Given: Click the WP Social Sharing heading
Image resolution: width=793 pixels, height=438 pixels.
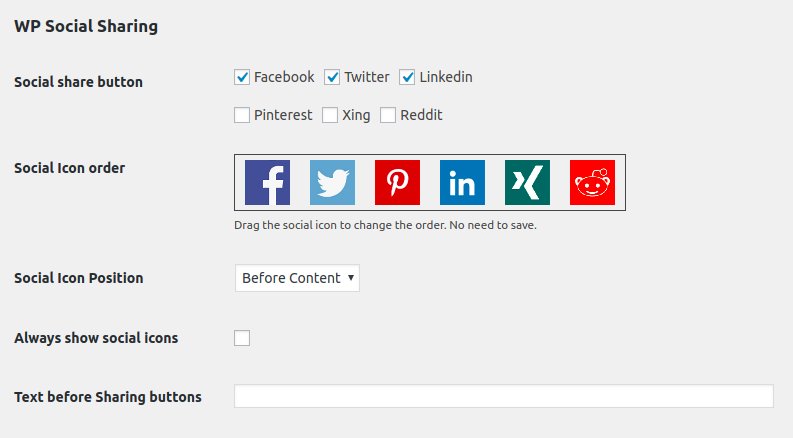Looking at the screenshot, I should (x=86, y=27).
